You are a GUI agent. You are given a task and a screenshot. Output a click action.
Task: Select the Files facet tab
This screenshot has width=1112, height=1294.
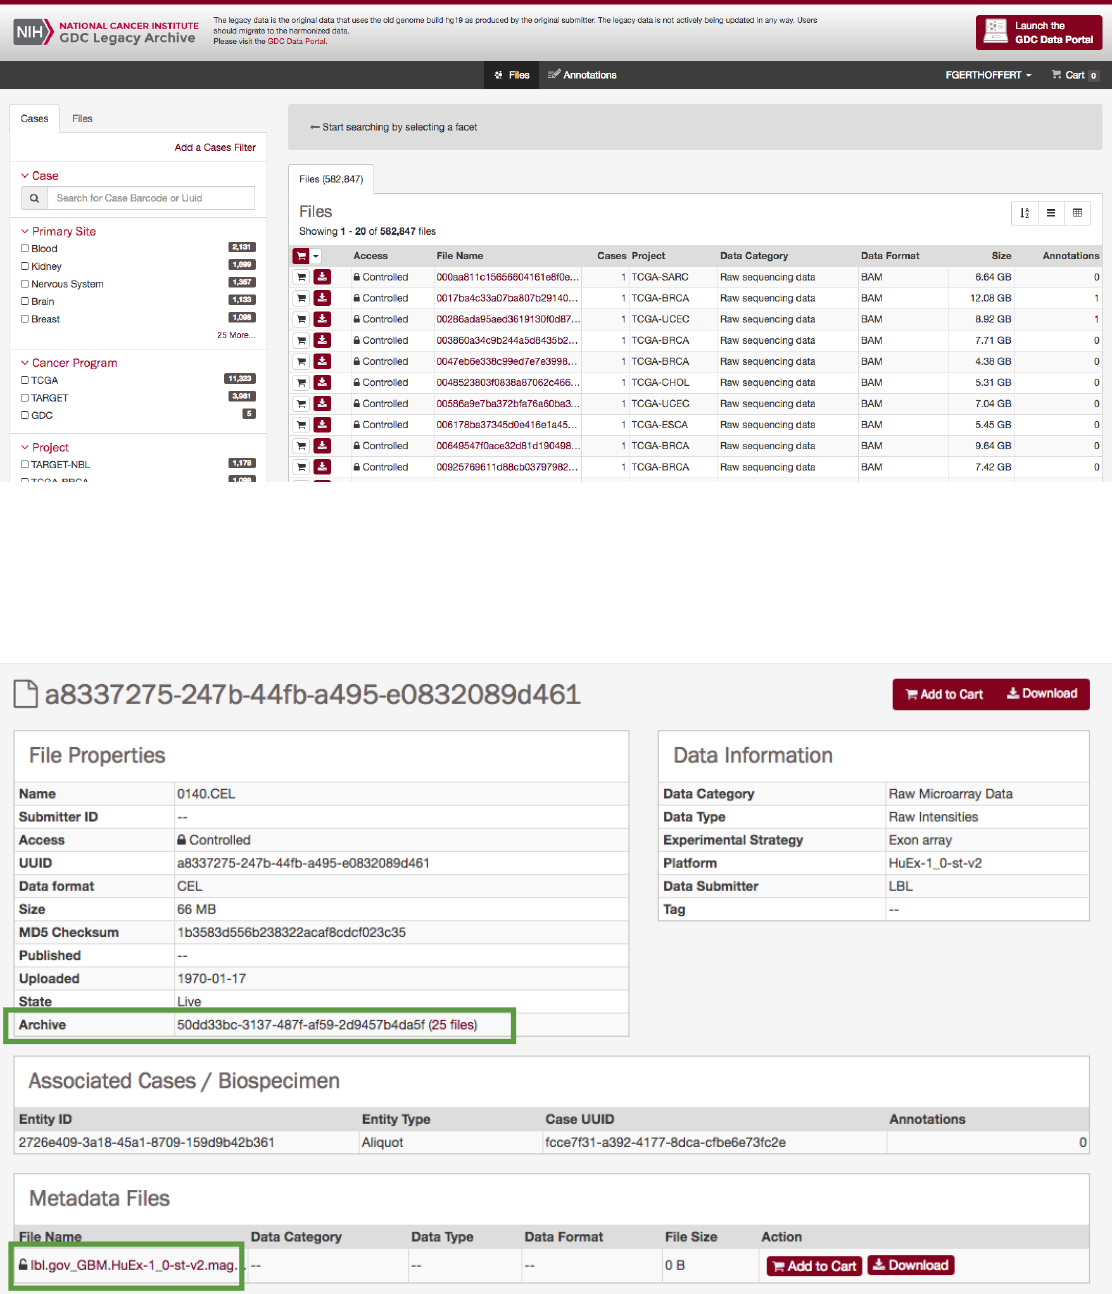point(82,118)
